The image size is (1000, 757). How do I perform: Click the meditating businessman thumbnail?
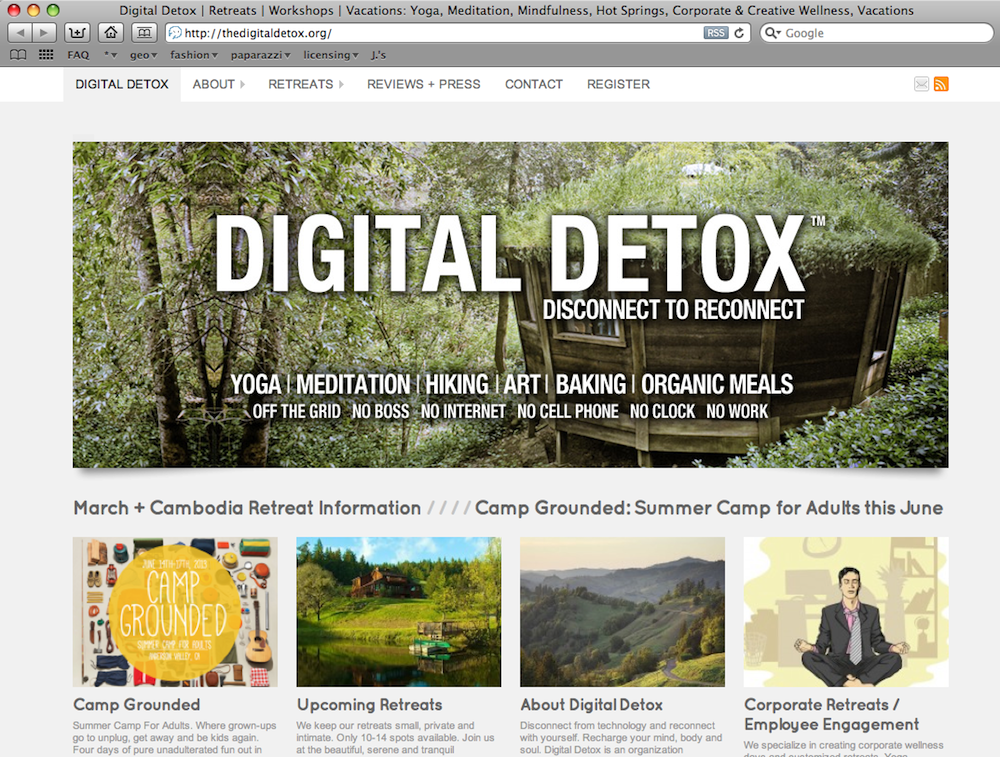[846, 612]
